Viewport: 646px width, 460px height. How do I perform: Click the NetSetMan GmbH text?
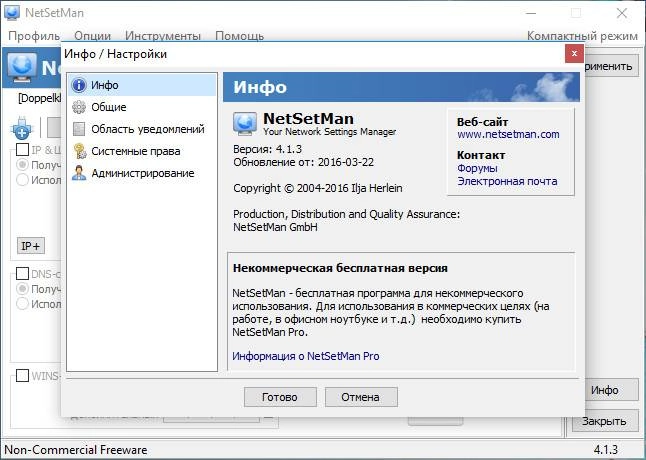click(275, 227)
